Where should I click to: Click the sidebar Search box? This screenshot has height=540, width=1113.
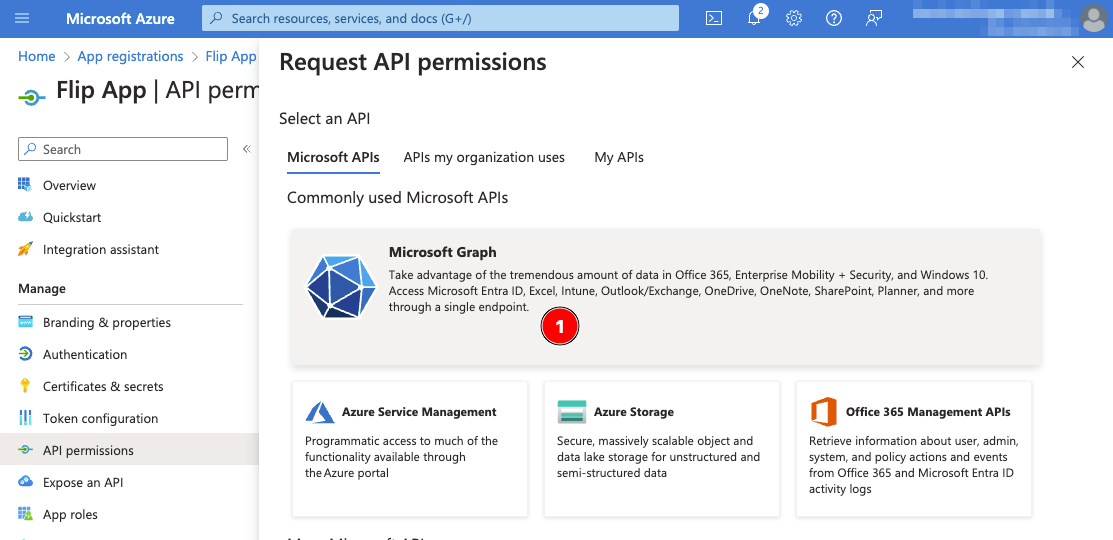pyautogui.click(x=123, y=149)
